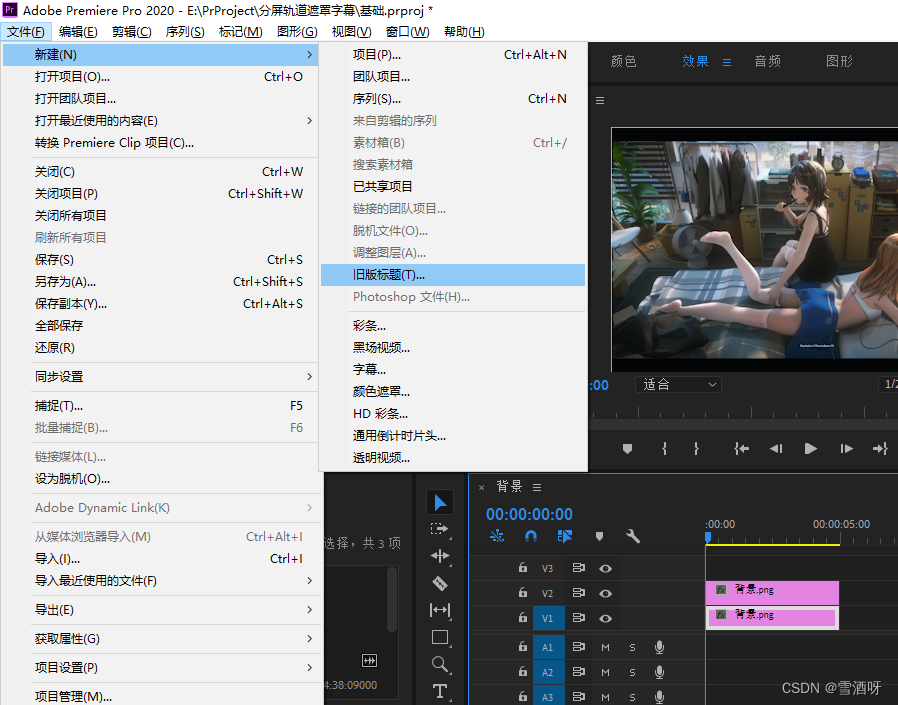Hide track V2 output eye
This screenshot has height=705, width=898.
click(605, 593)
